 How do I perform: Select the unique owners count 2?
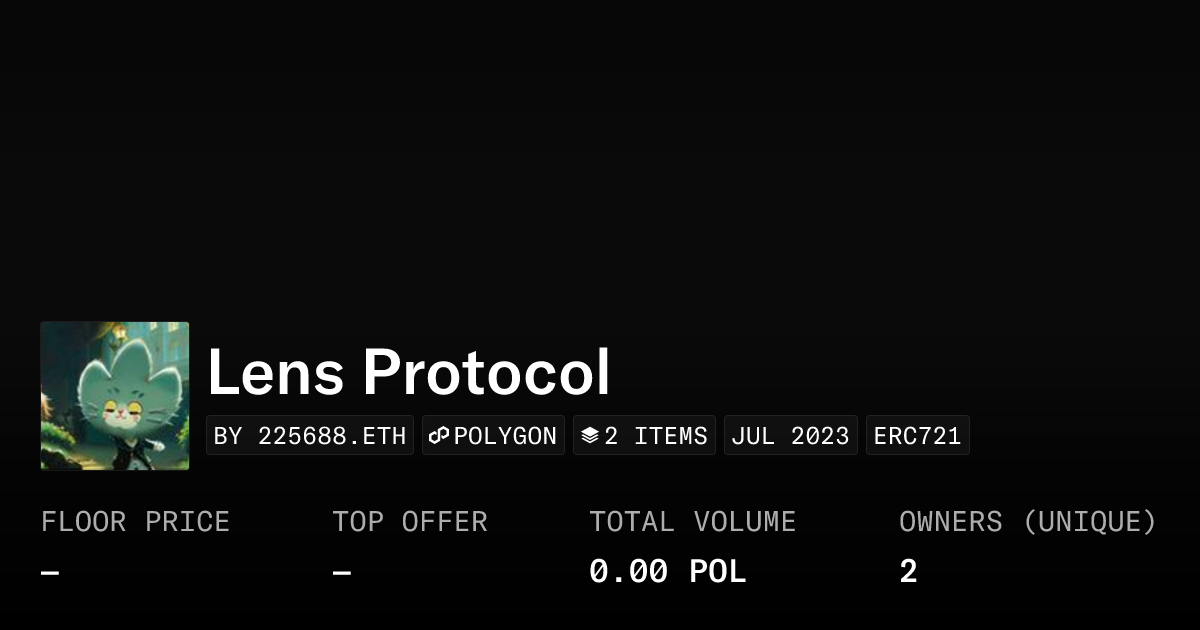pyautogui.click(x=908, y=572)
